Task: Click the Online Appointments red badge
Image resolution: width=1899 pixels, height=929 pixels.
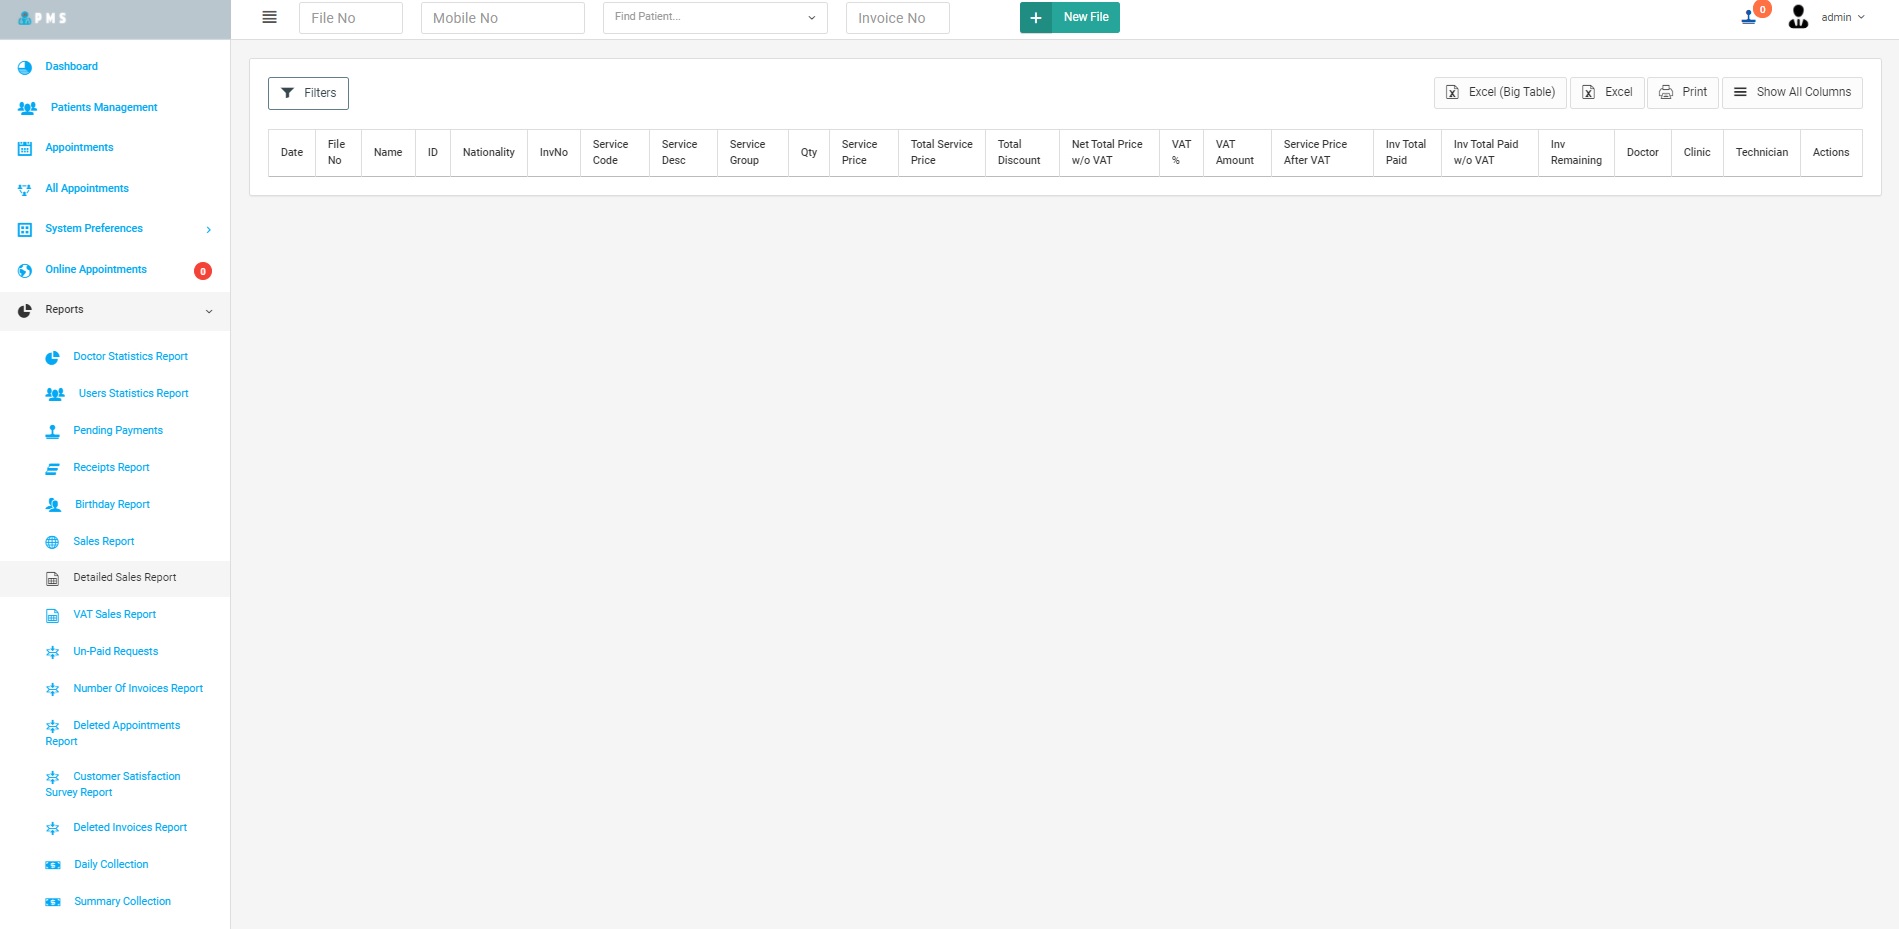Action: click(x=202, y=271)
